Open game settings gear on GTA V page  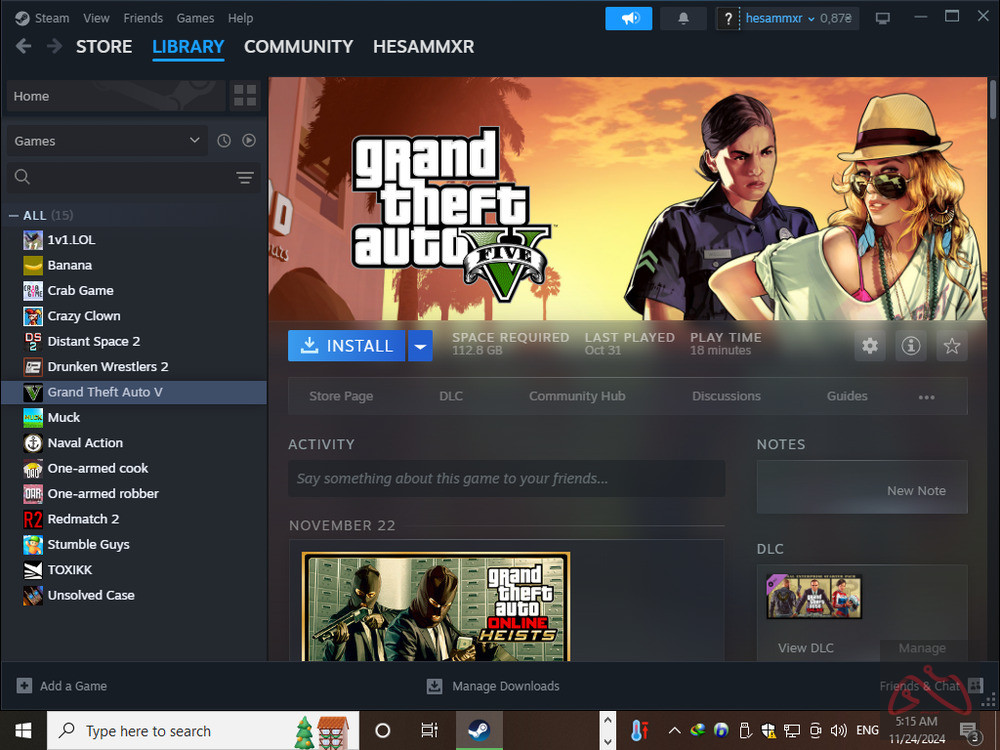[x=869, y=345]
